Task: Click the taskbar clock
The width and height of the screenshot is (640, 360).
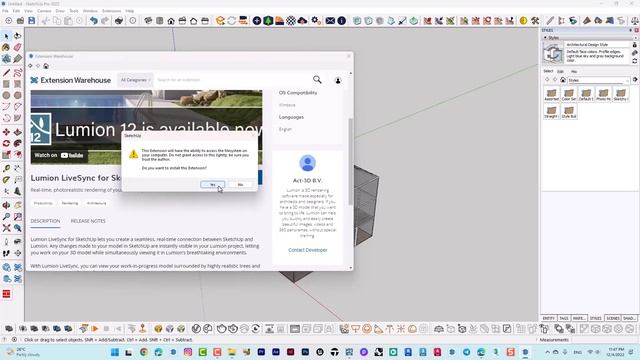Action: [x=615, y=352]
